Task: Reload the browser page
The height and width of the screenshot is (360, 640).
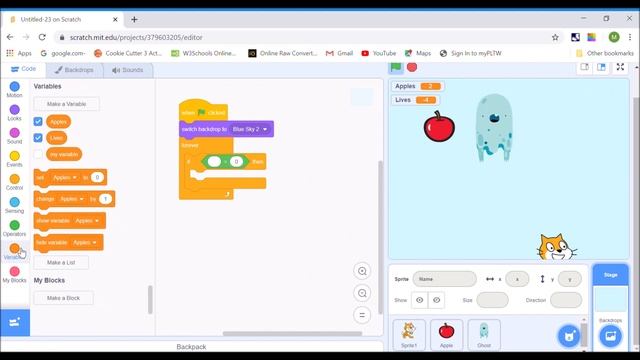Action: (x=42, y=37)
